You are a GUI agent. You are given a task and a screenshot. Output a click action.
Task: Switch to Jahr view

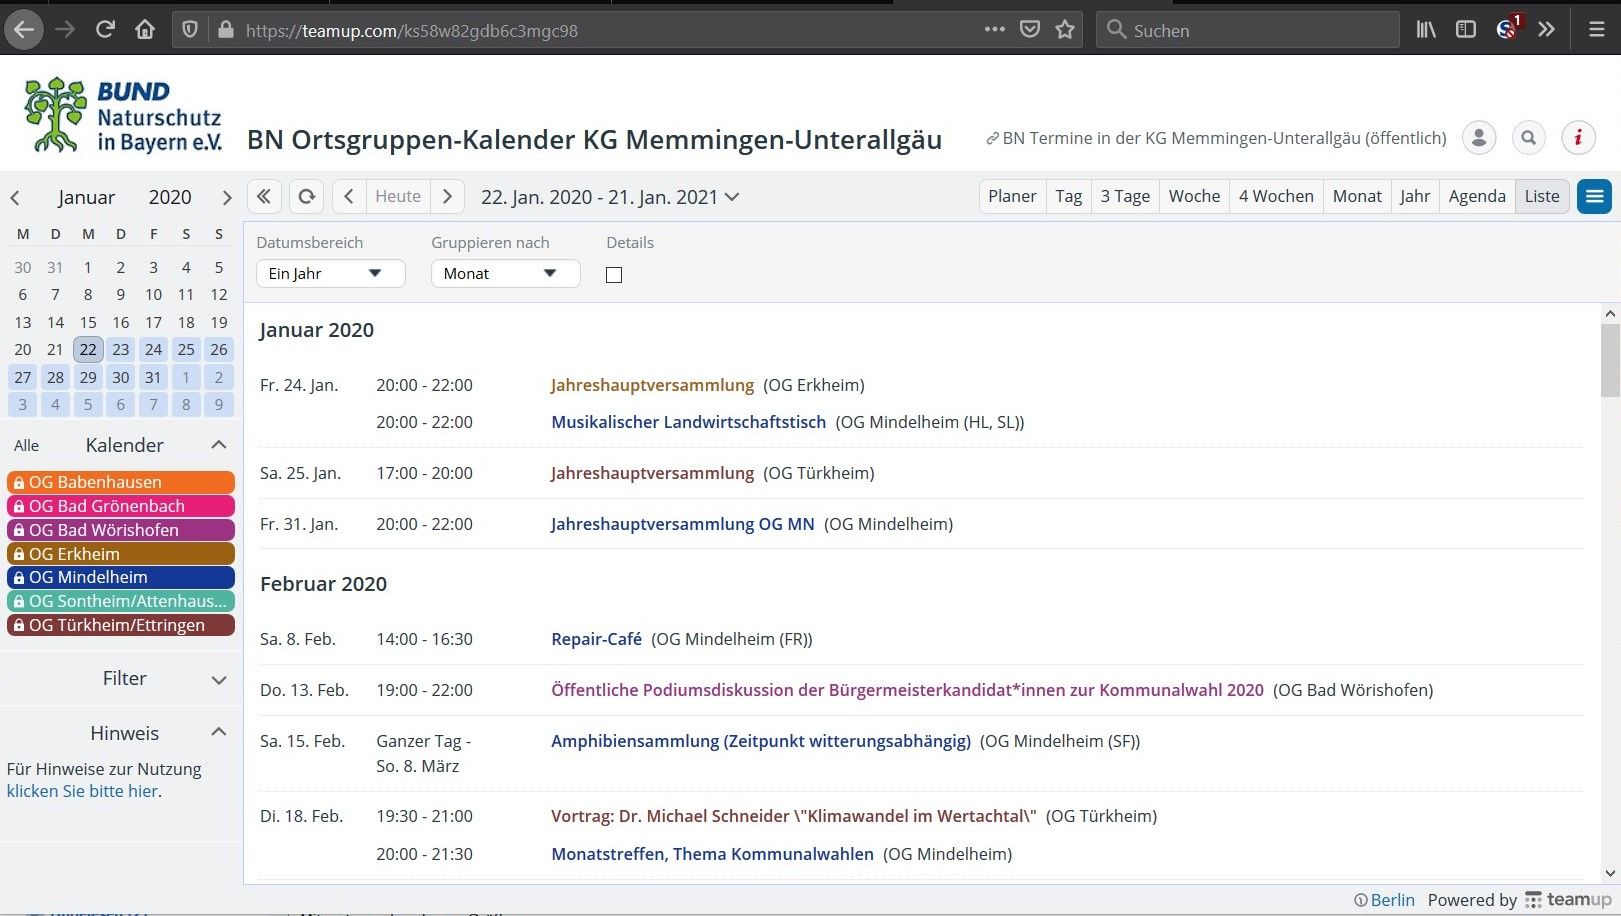coord(1415,197)
